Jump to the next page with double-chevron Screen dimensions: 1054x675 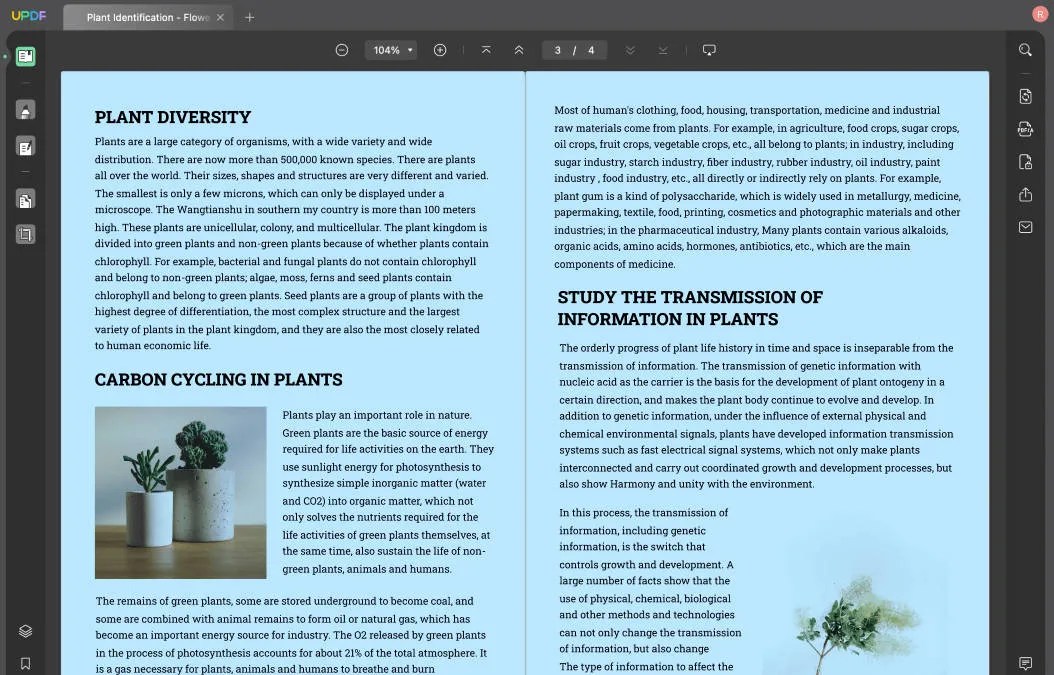coord(631,49)
